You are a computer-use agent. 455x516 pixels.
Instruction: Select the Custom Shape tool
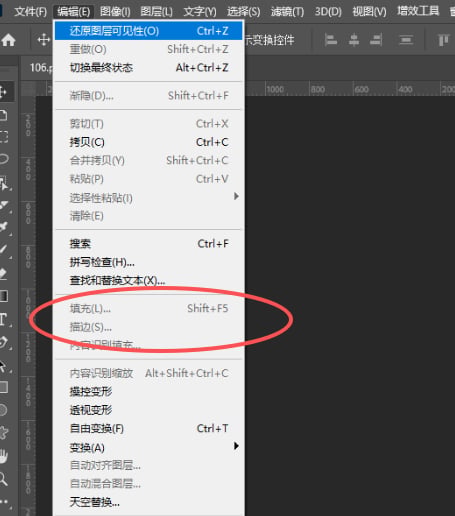tap(4, 433)
